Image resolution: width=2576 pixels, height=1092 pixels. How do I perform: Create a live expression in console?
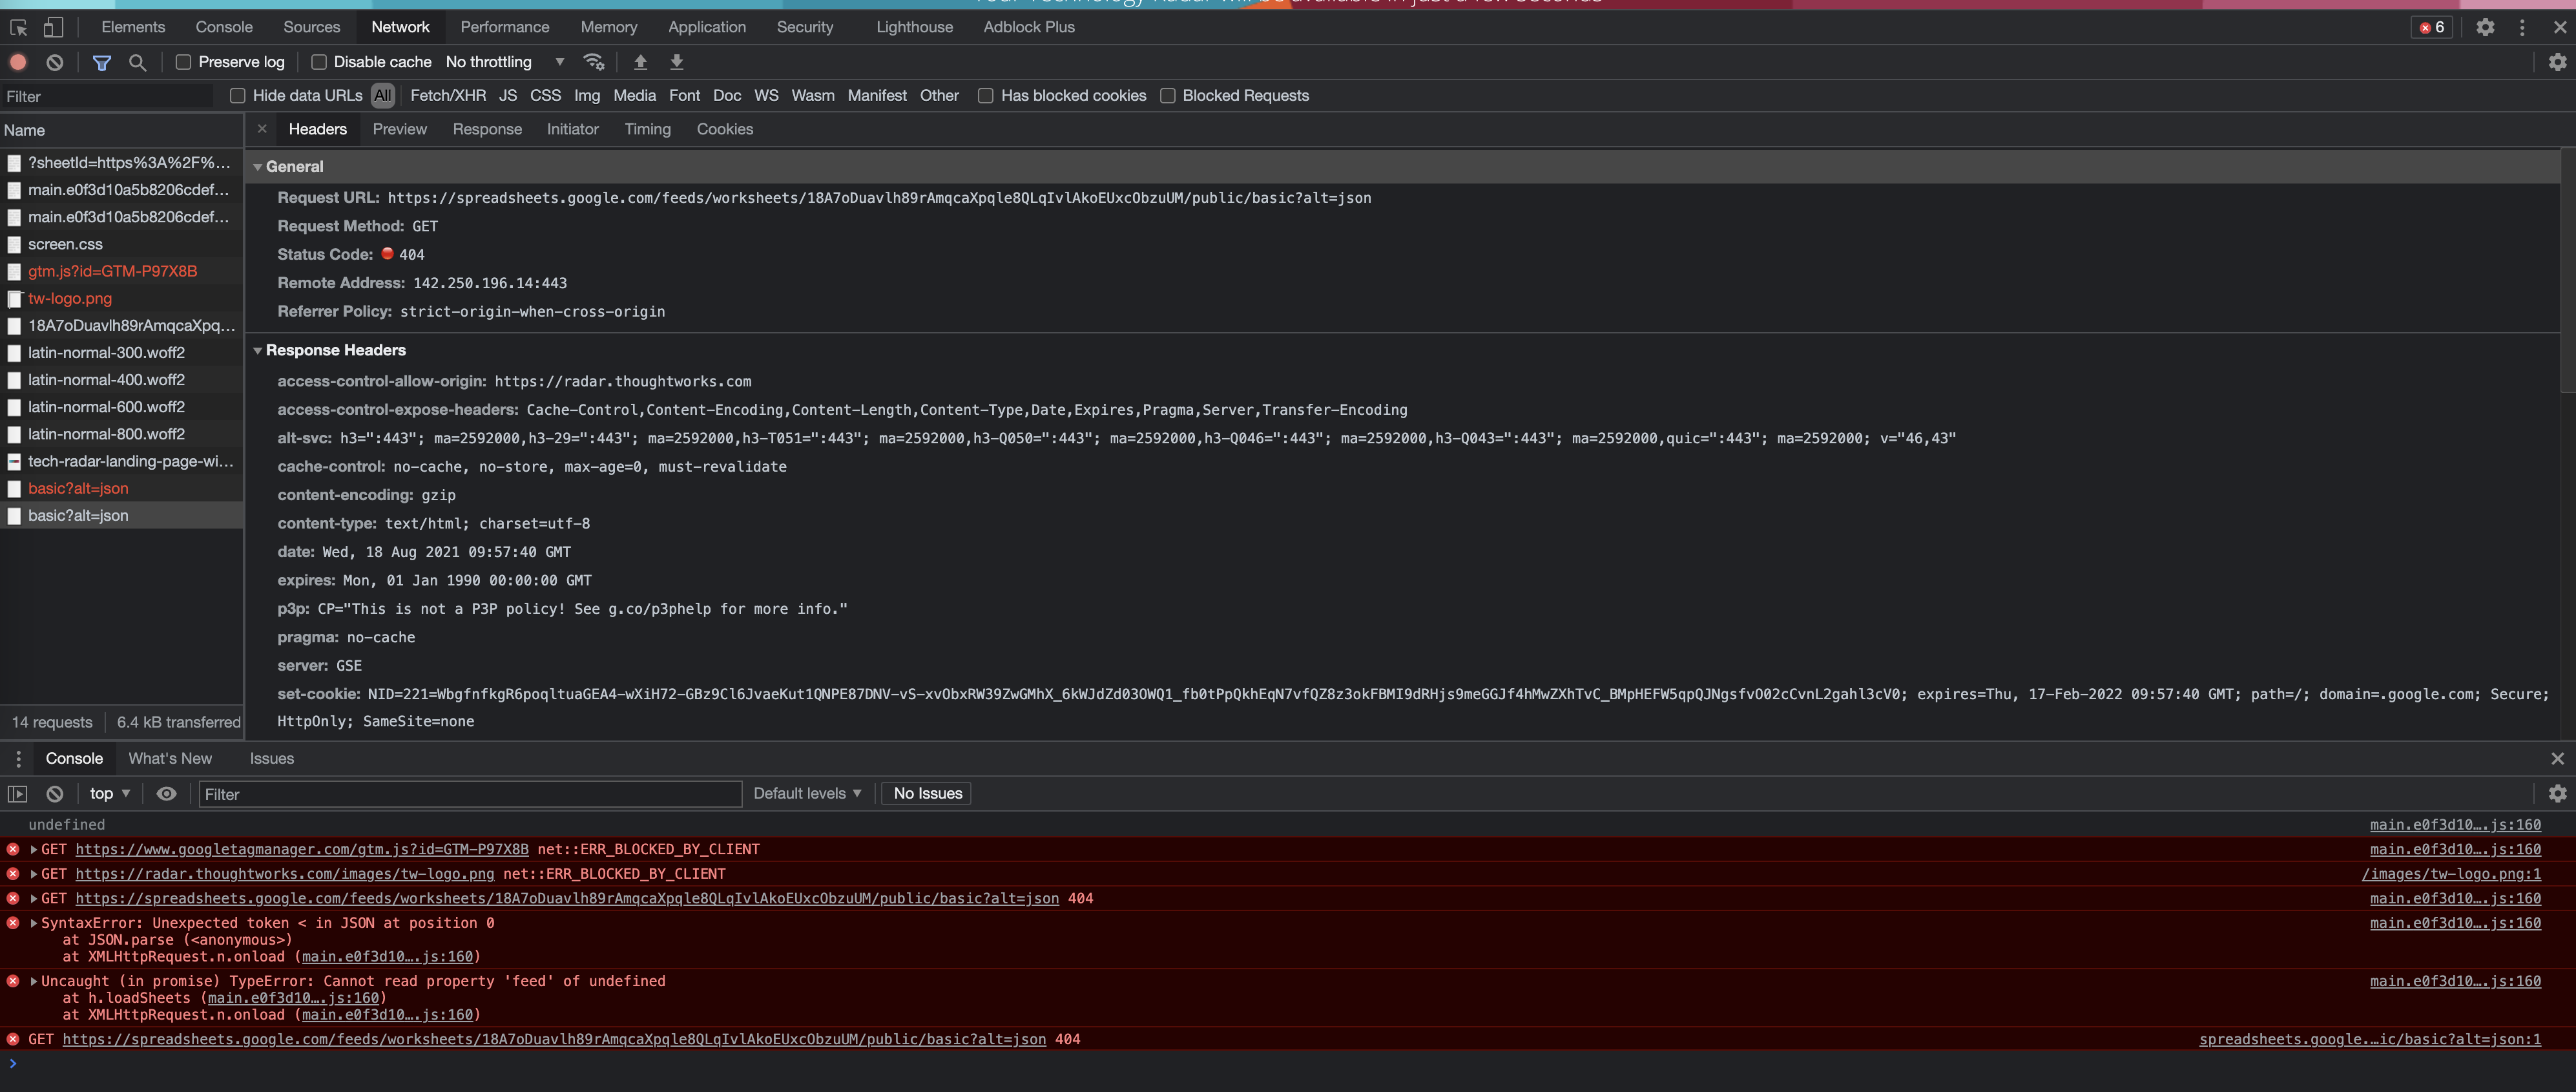[166, 793]
